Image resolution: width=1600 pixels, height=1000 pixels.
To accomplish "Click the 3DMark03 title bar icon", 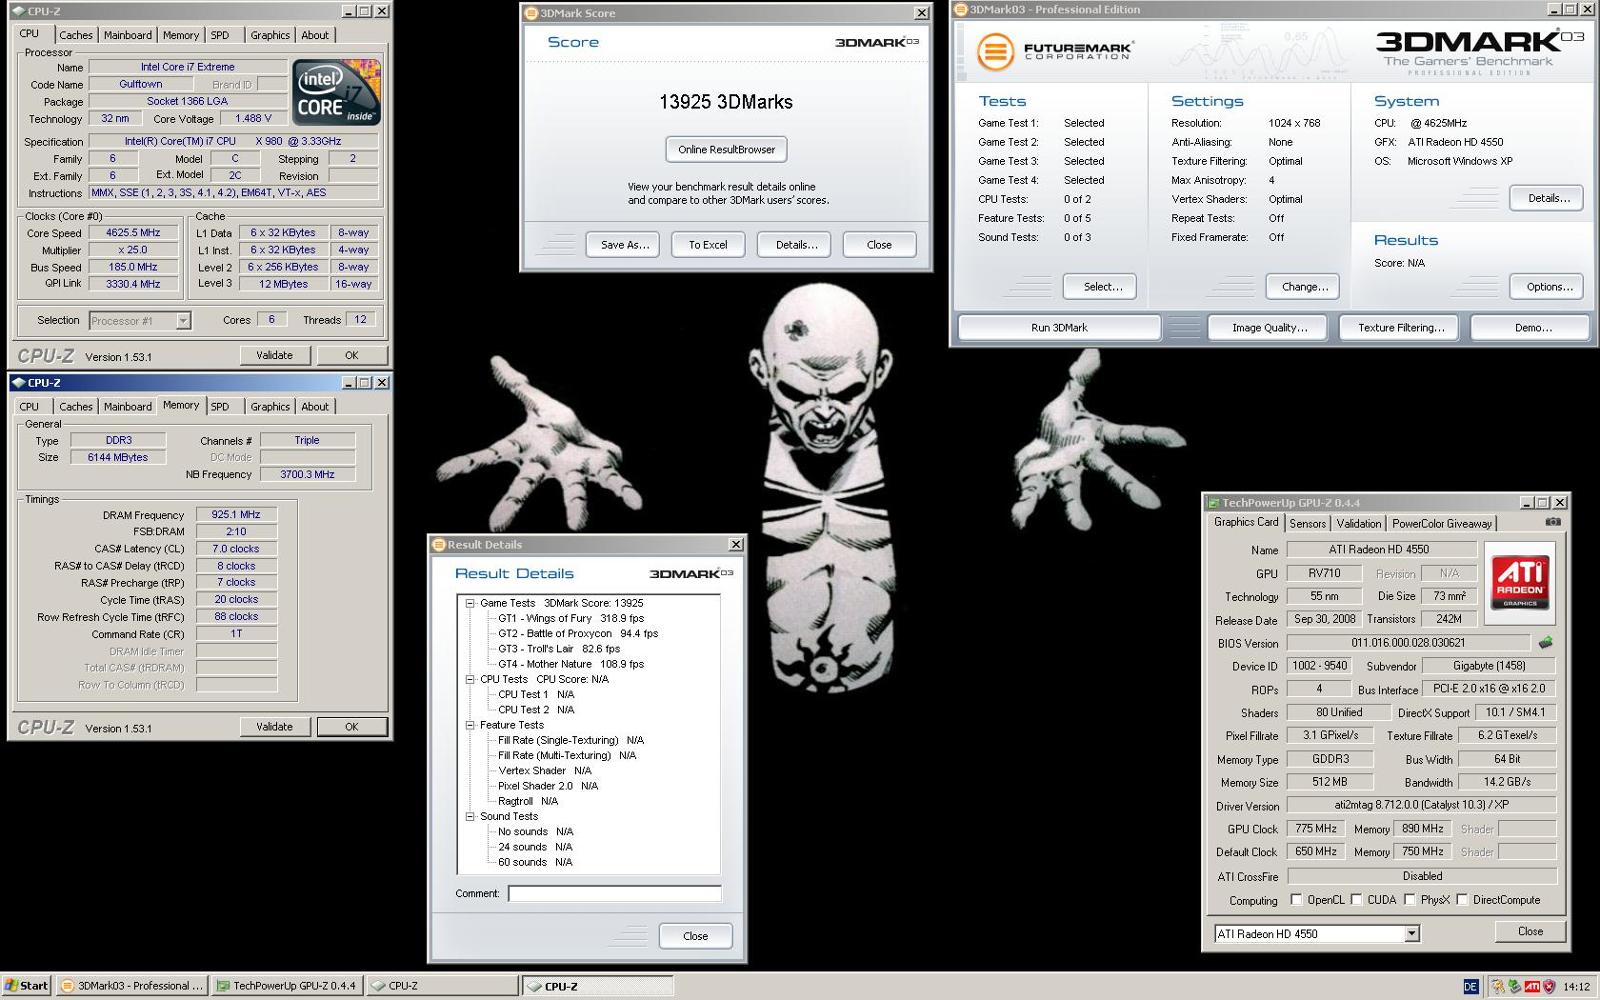I will (961, 9).
